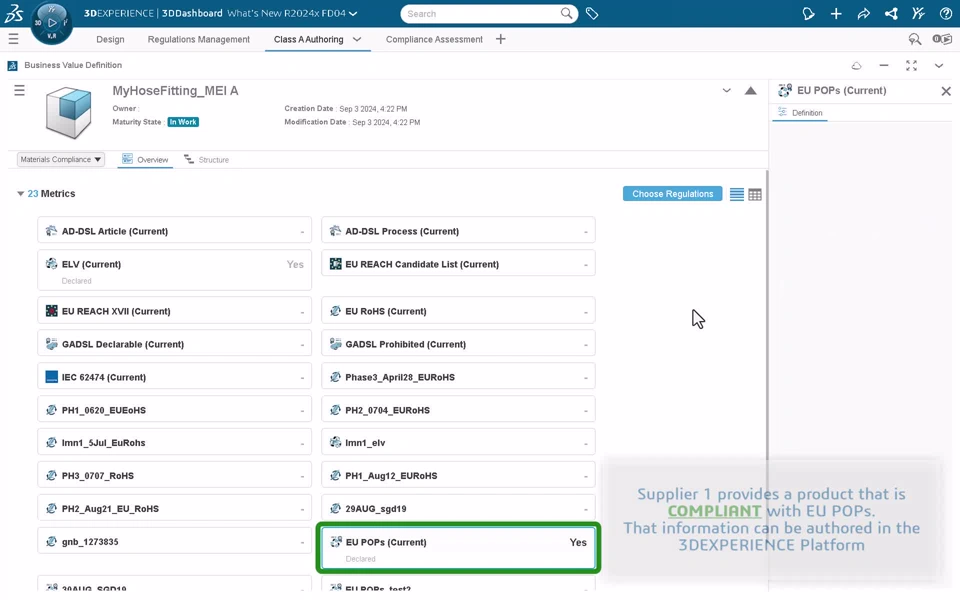Viewport: 960px width, 600px height.
Task: Open widget menu chevron at right
Action: pos(939,66)
